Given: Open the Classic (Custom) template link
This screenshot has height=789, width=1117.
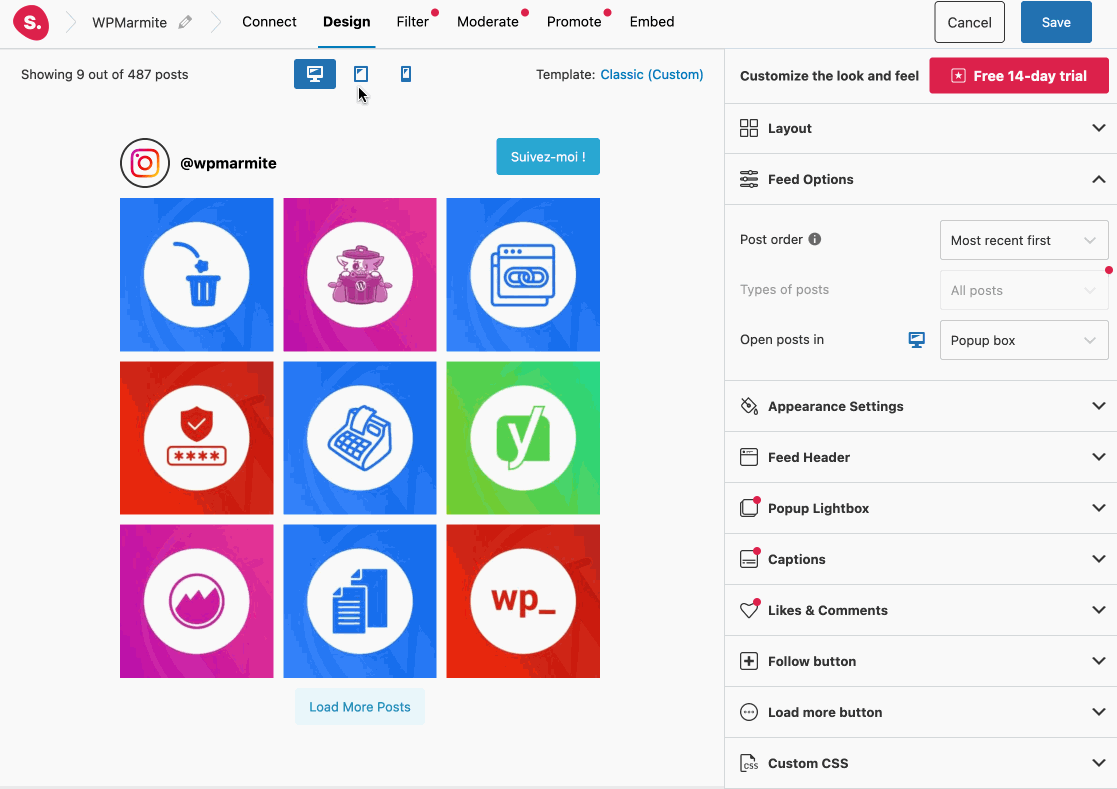Looking at the screenshot, I should click(652, 75).
